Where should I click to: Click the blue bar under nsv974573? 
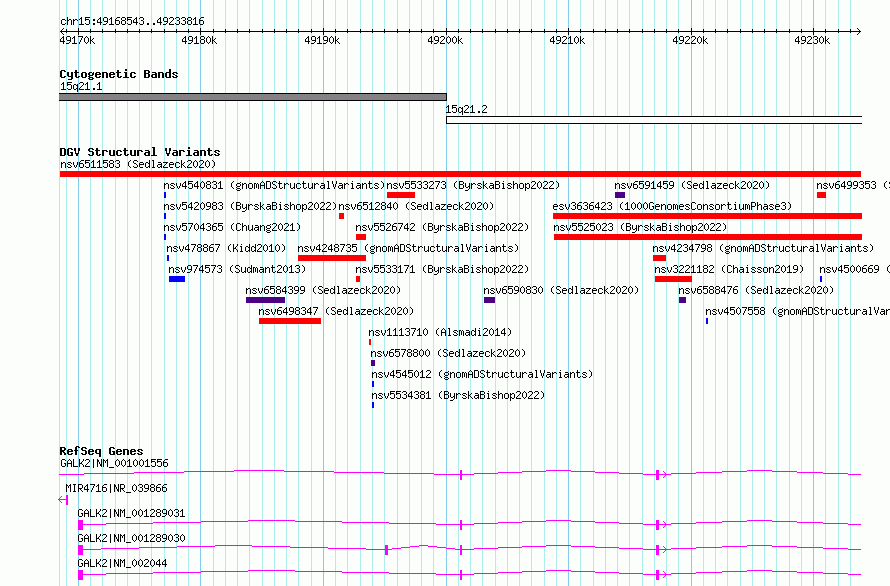177,279
